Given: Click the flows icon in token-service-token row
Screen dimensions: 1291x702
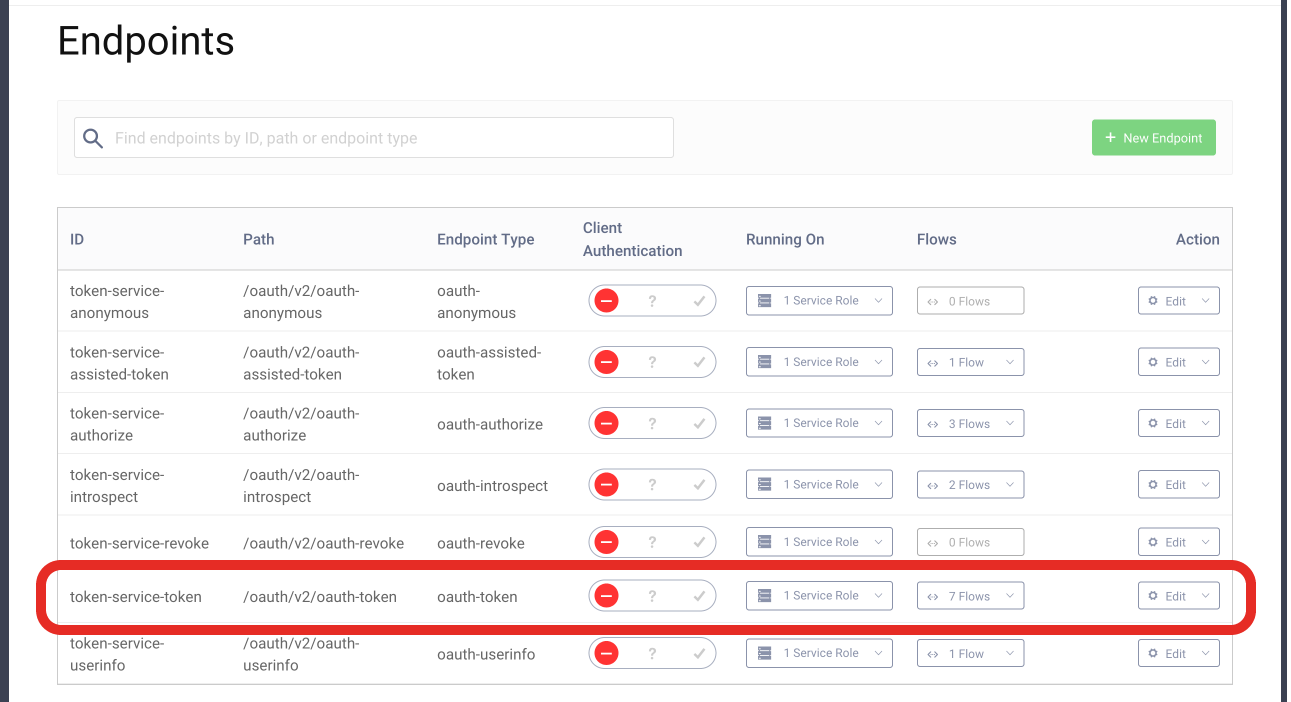Looking at the screenshot, I should [932, 596].
